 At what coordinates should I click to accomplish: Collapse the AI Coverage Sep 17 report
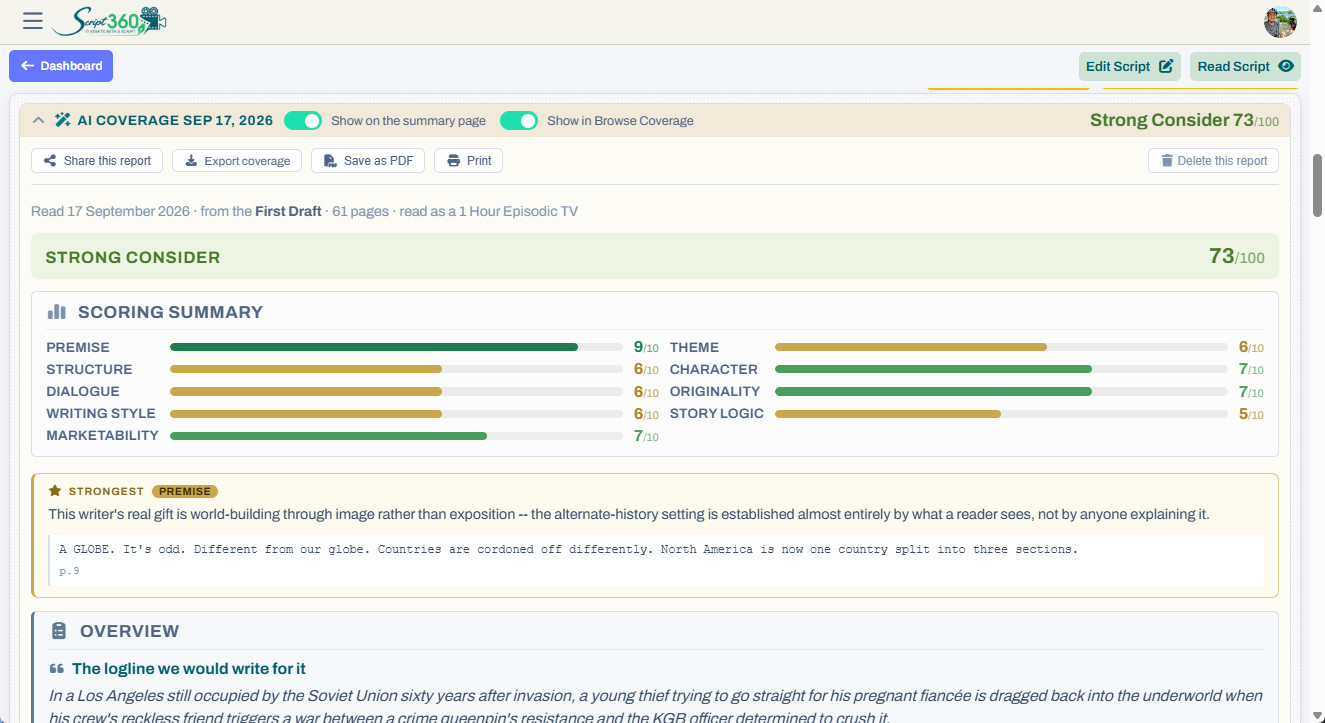(x=38, y=121)
